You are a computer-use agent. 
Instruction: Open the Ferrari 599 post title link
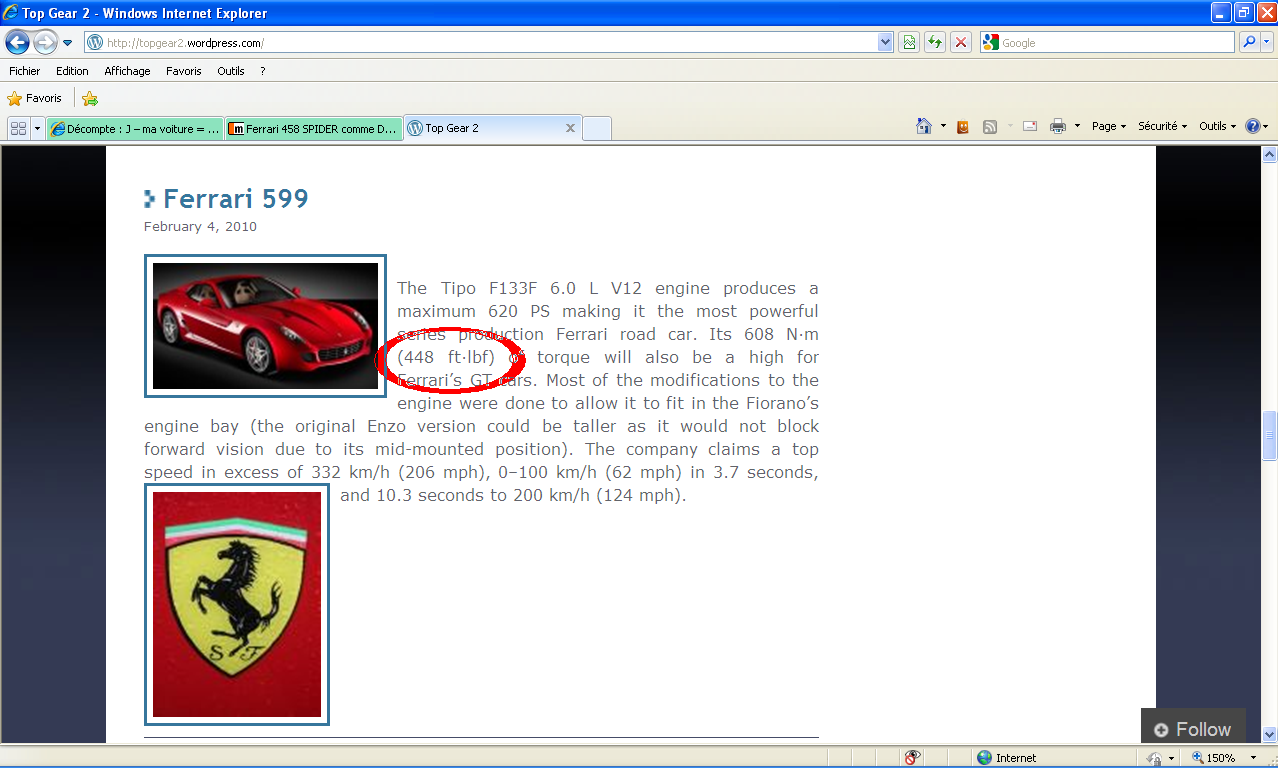tap(235, 199)
